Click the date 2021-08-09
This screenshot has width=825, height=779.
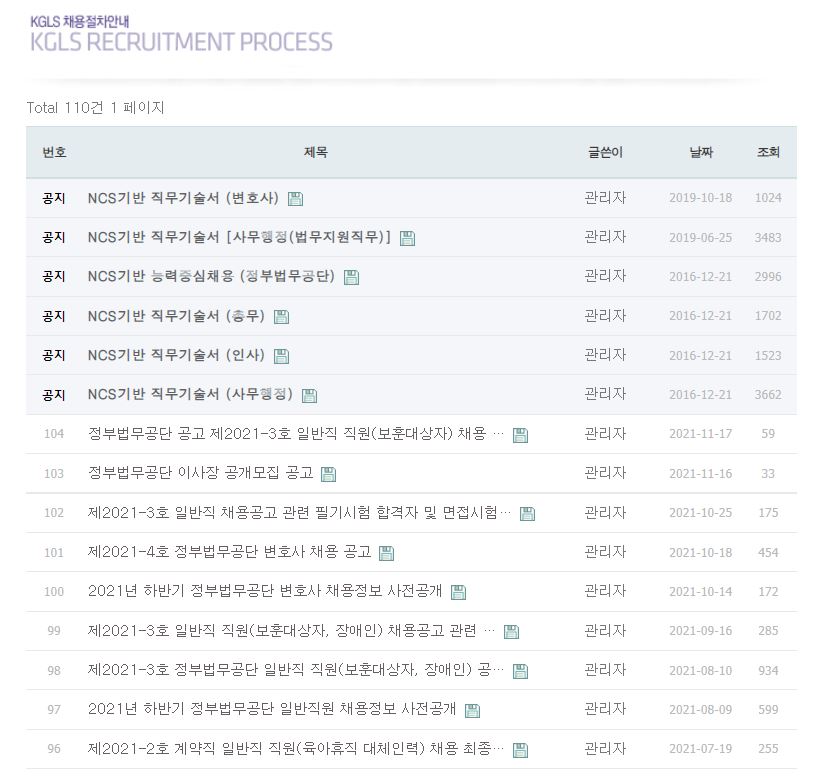coord(700,709)
